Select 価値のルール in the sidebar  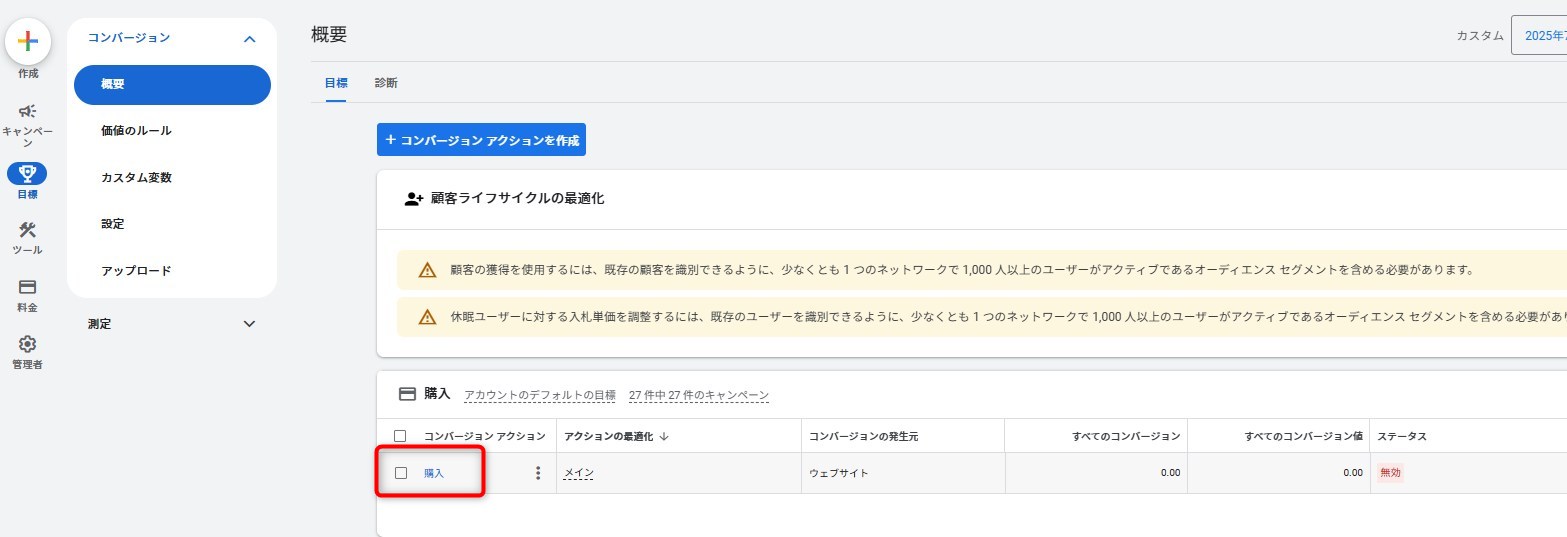click(x=136, y=131)
